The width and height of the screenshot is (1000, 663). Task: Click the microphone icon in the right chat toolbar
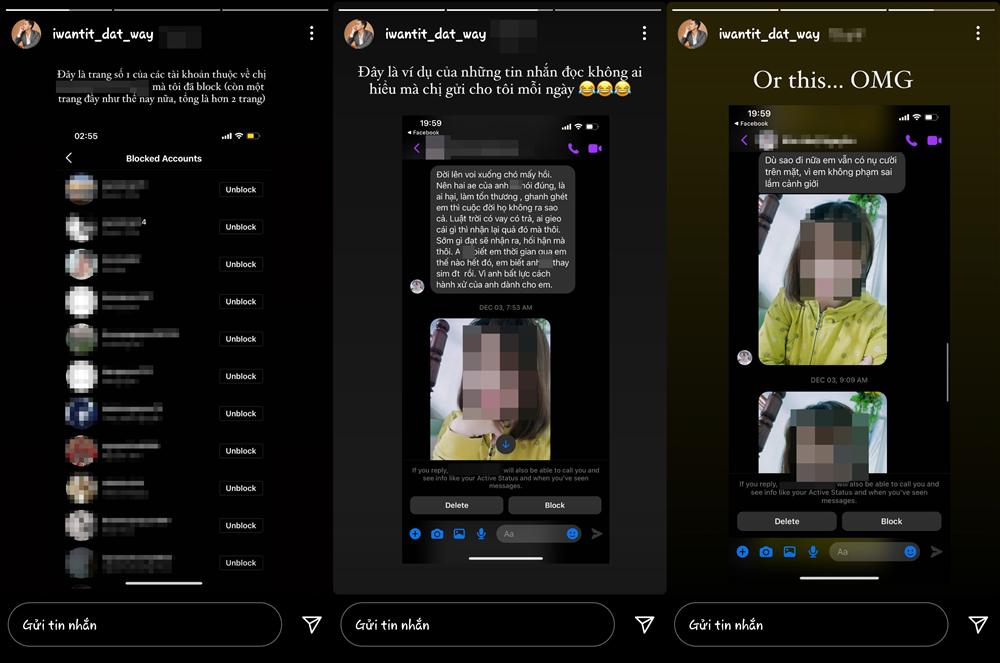[813, 551]
